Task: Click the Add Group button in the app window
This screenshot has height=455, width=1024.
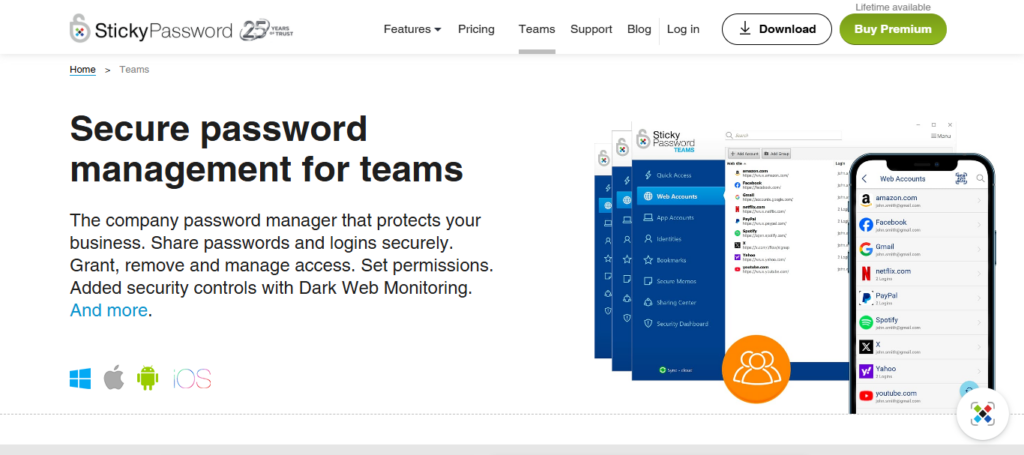Action: tap(776, 153)
